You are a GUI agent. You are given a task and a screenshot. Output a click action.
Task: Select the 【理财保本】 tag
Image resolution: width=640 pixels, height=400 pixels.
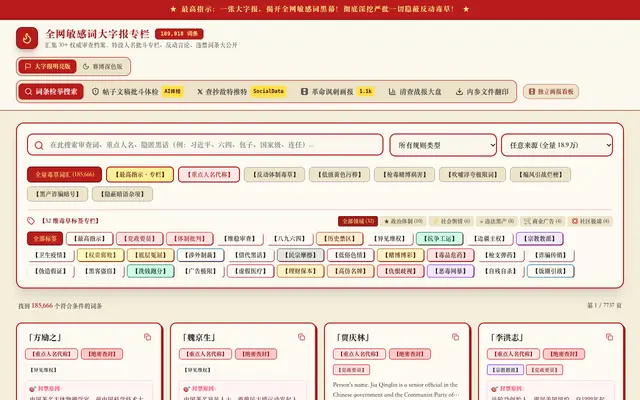click(300, 271)
